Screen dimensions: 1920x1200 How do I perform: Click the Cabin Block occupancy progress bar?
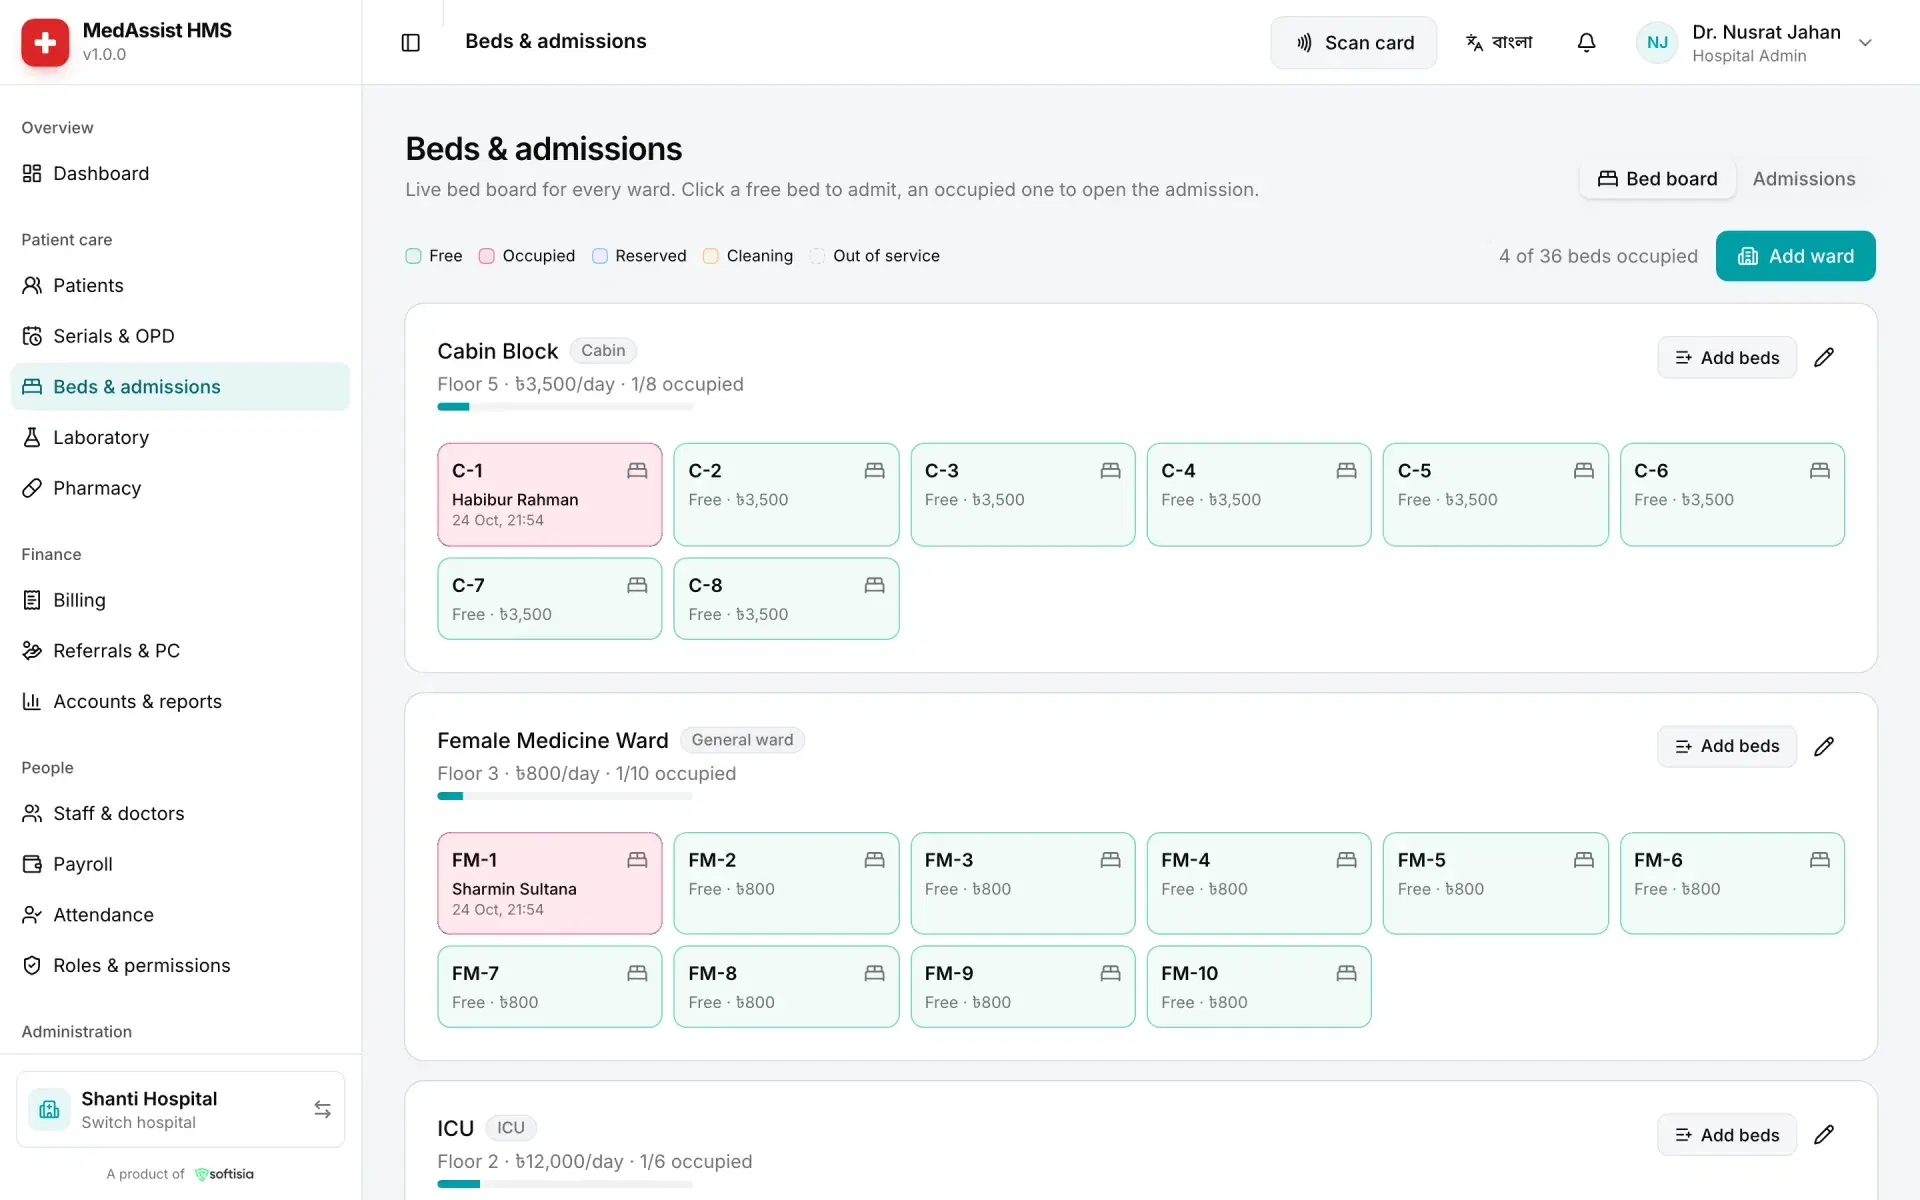tap(565, 407)
